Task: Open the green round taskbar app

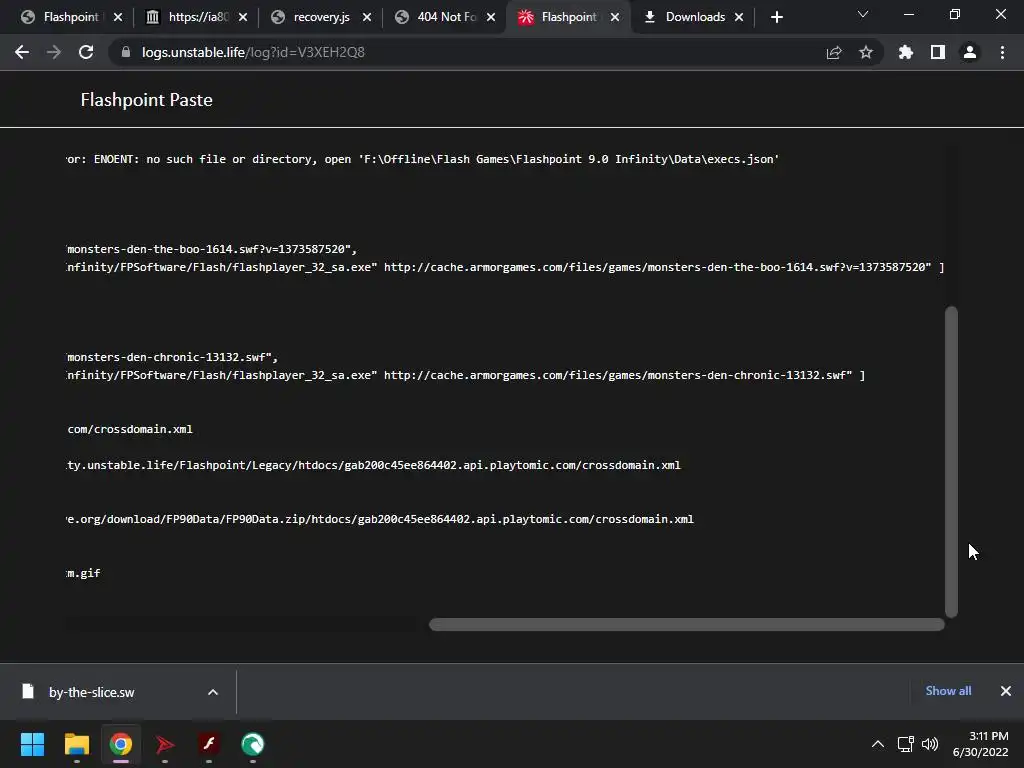Action: [253, 744]
